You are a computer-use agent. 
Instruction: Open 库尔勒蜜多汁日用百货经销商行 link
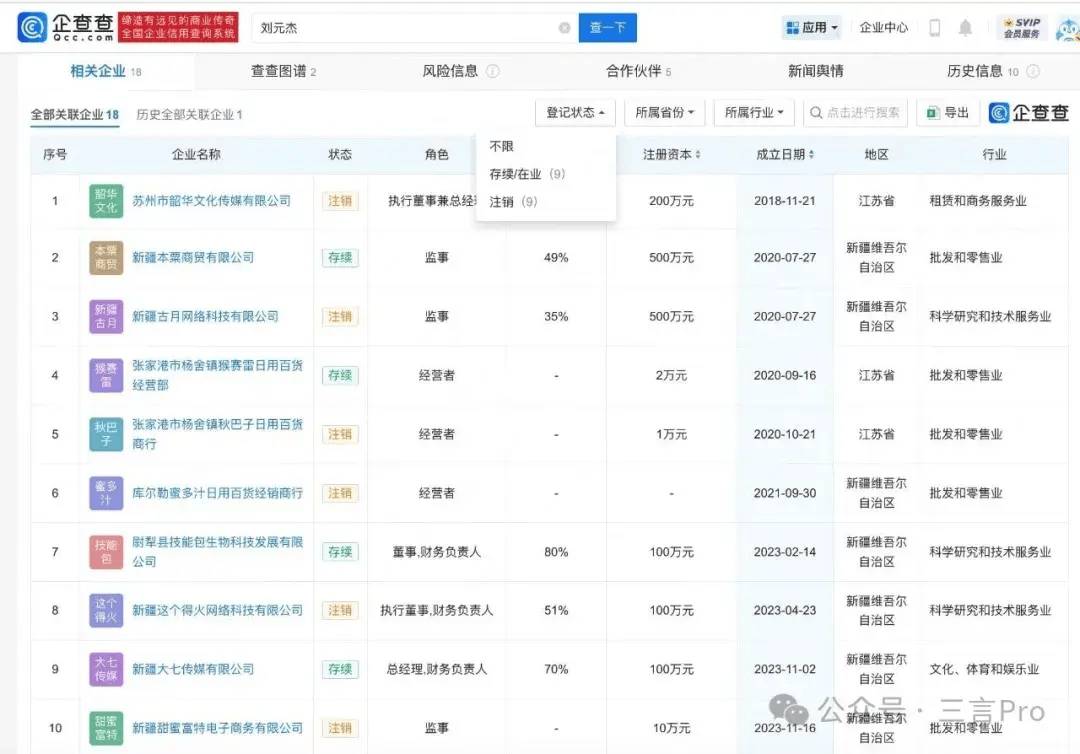(x=218, y=493)
